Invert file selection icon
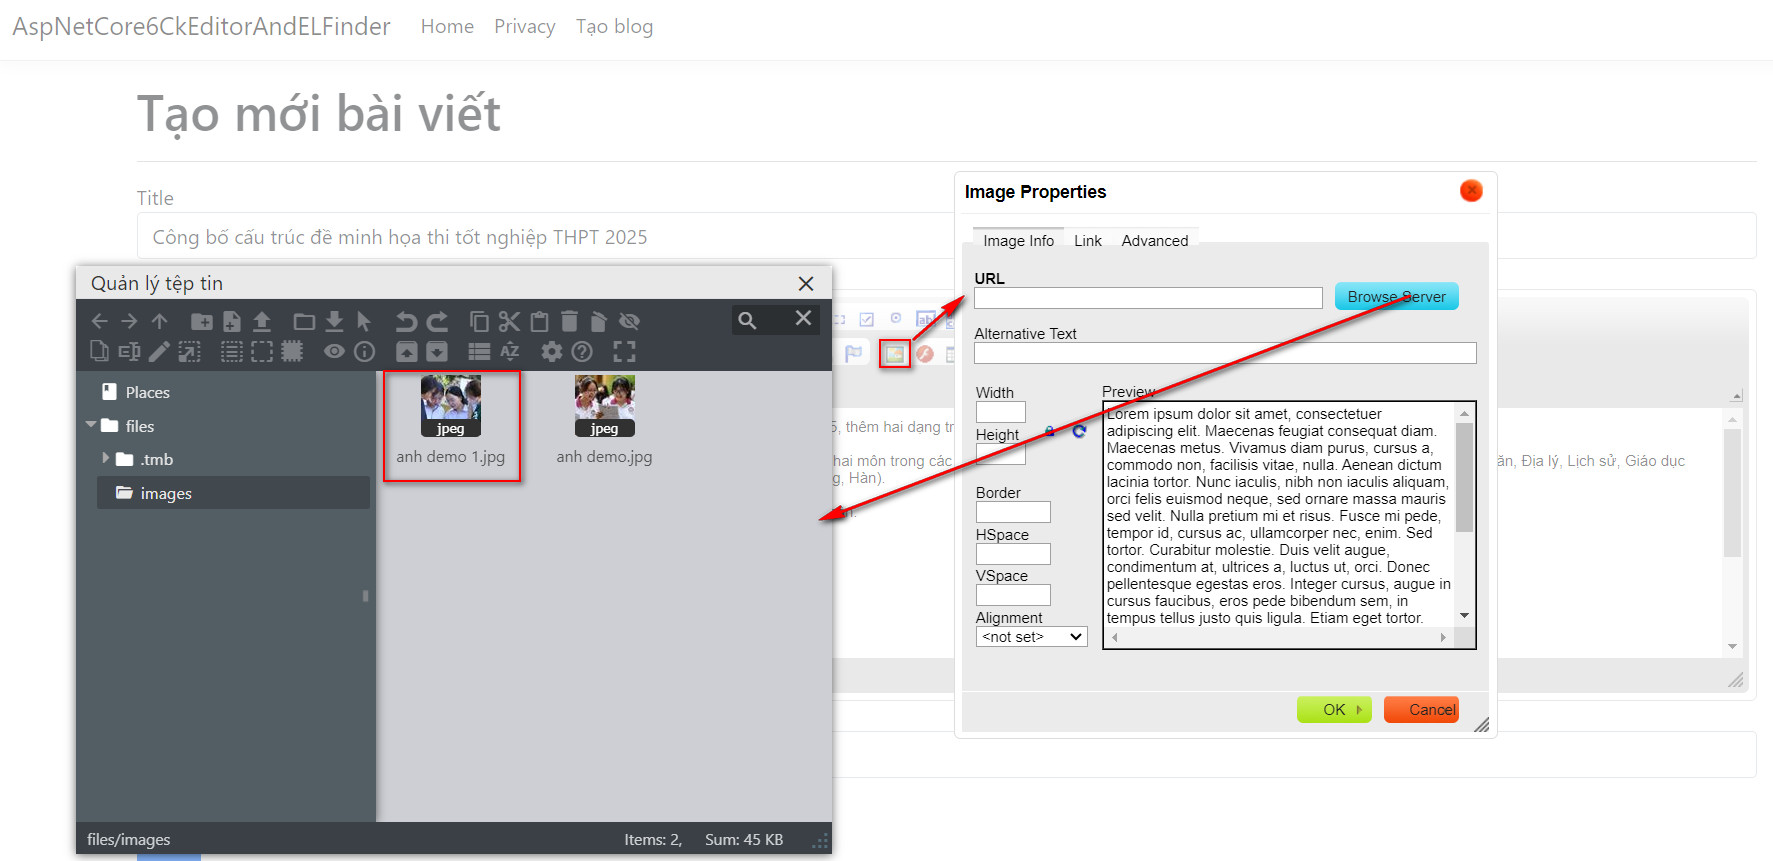 (292, 351)
